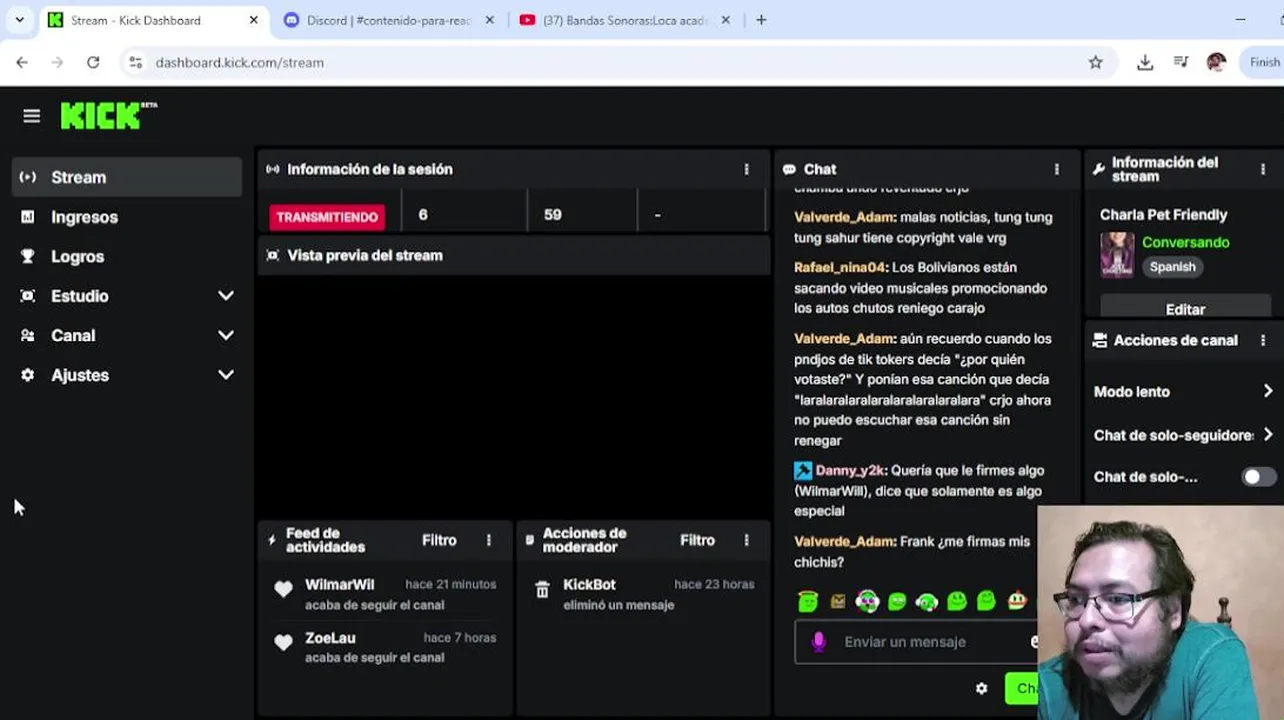Open the browser tab search dropdown arrow

pyautogui.click(x=19, y=20)
